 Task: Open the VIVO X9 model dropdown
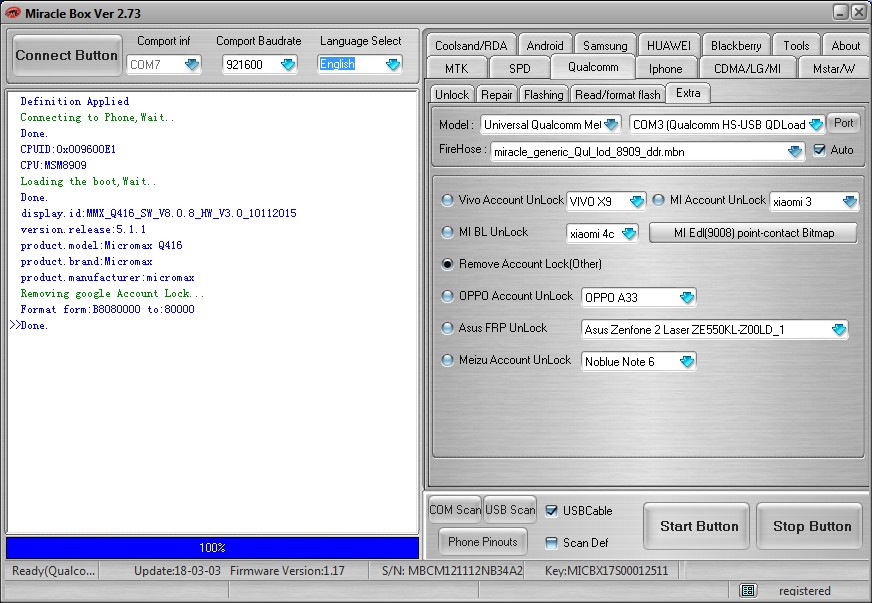pos(637,201)
